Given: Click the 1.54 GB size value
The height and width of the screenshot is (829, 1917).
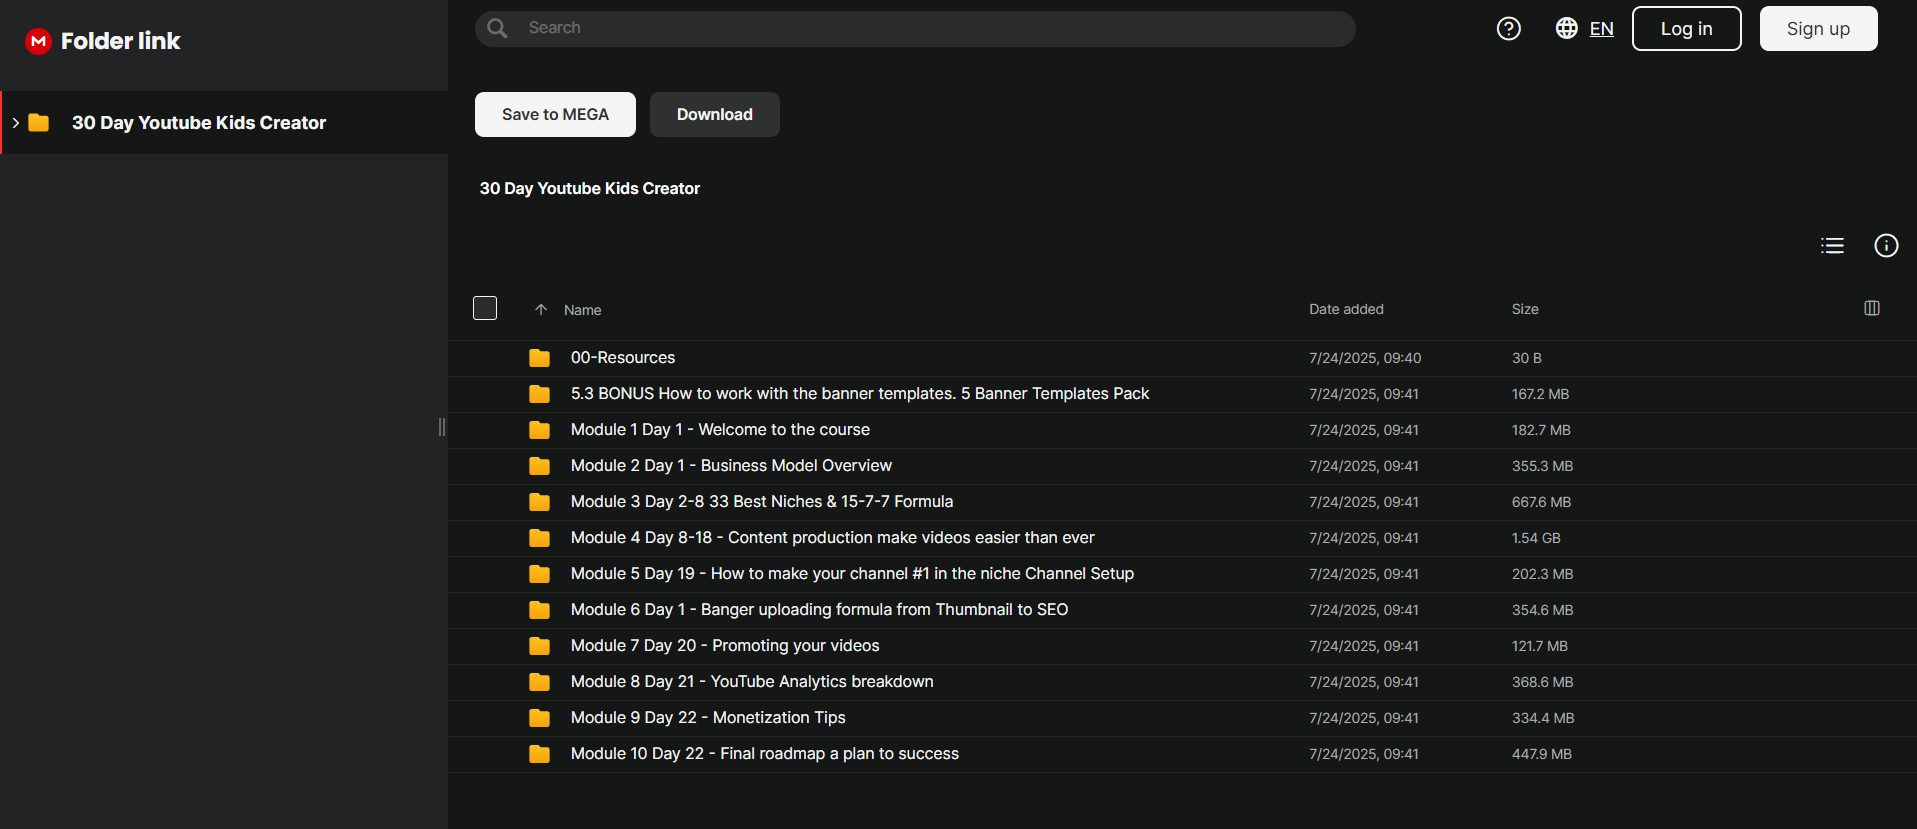Looking at the screenshot, I should coord(1536,538).
